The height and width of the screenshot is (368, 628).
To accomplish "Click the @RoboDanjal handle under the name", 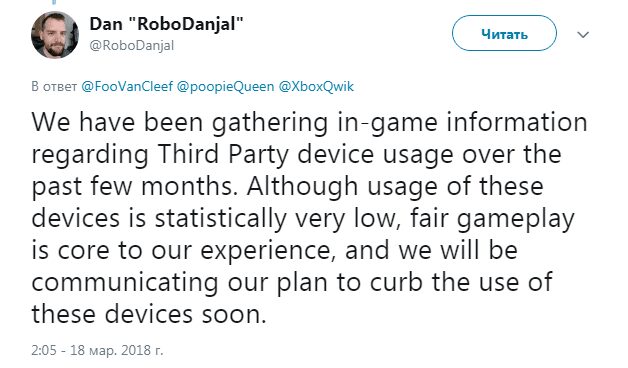I will click(132, 45).
